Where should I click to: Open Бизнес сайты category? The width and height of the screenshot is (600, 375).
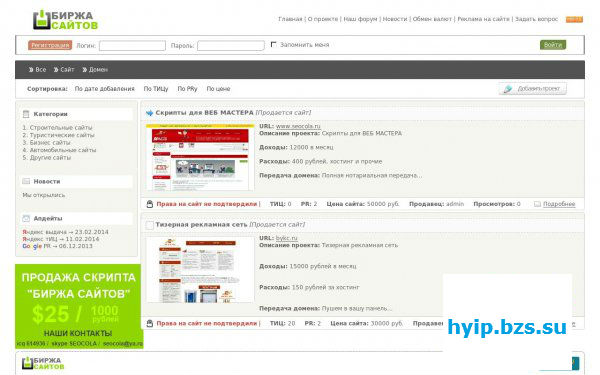point(50,142)
